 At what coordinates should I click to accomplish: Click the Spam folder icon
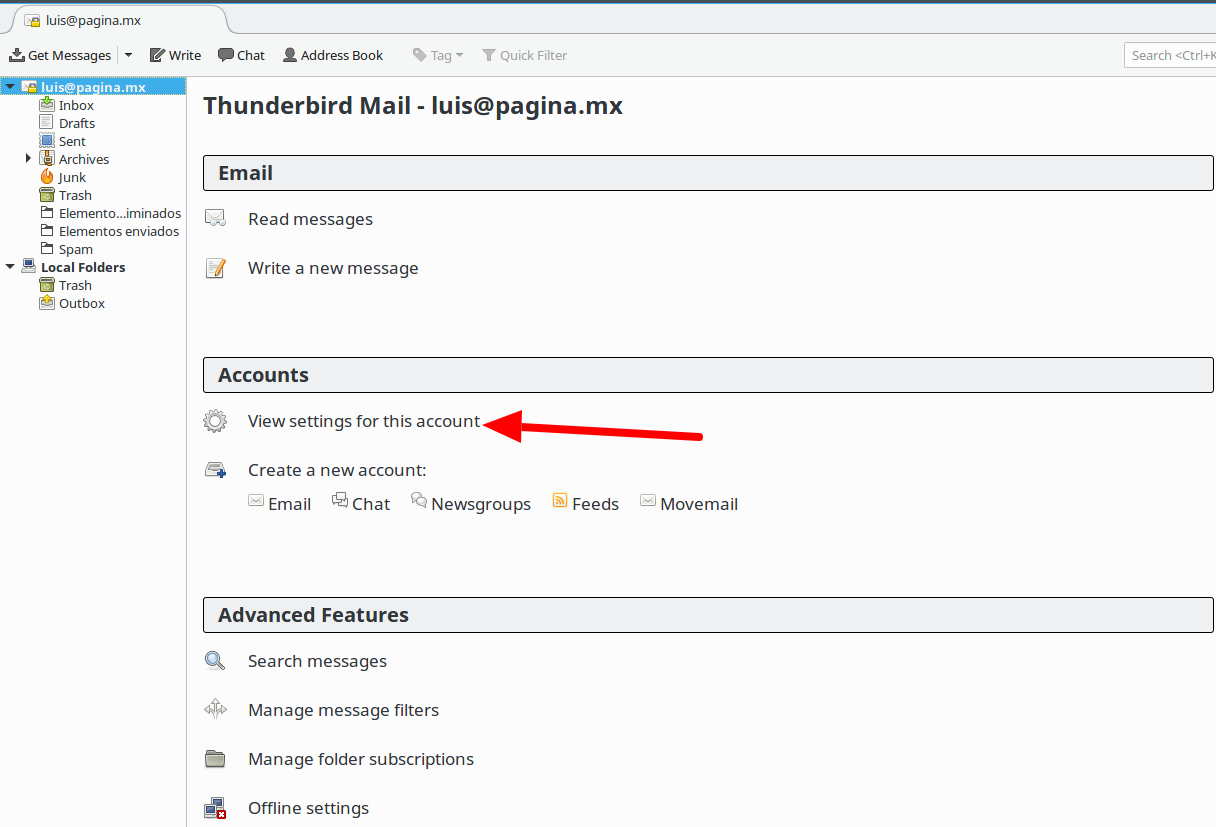[x=46, y=248]
